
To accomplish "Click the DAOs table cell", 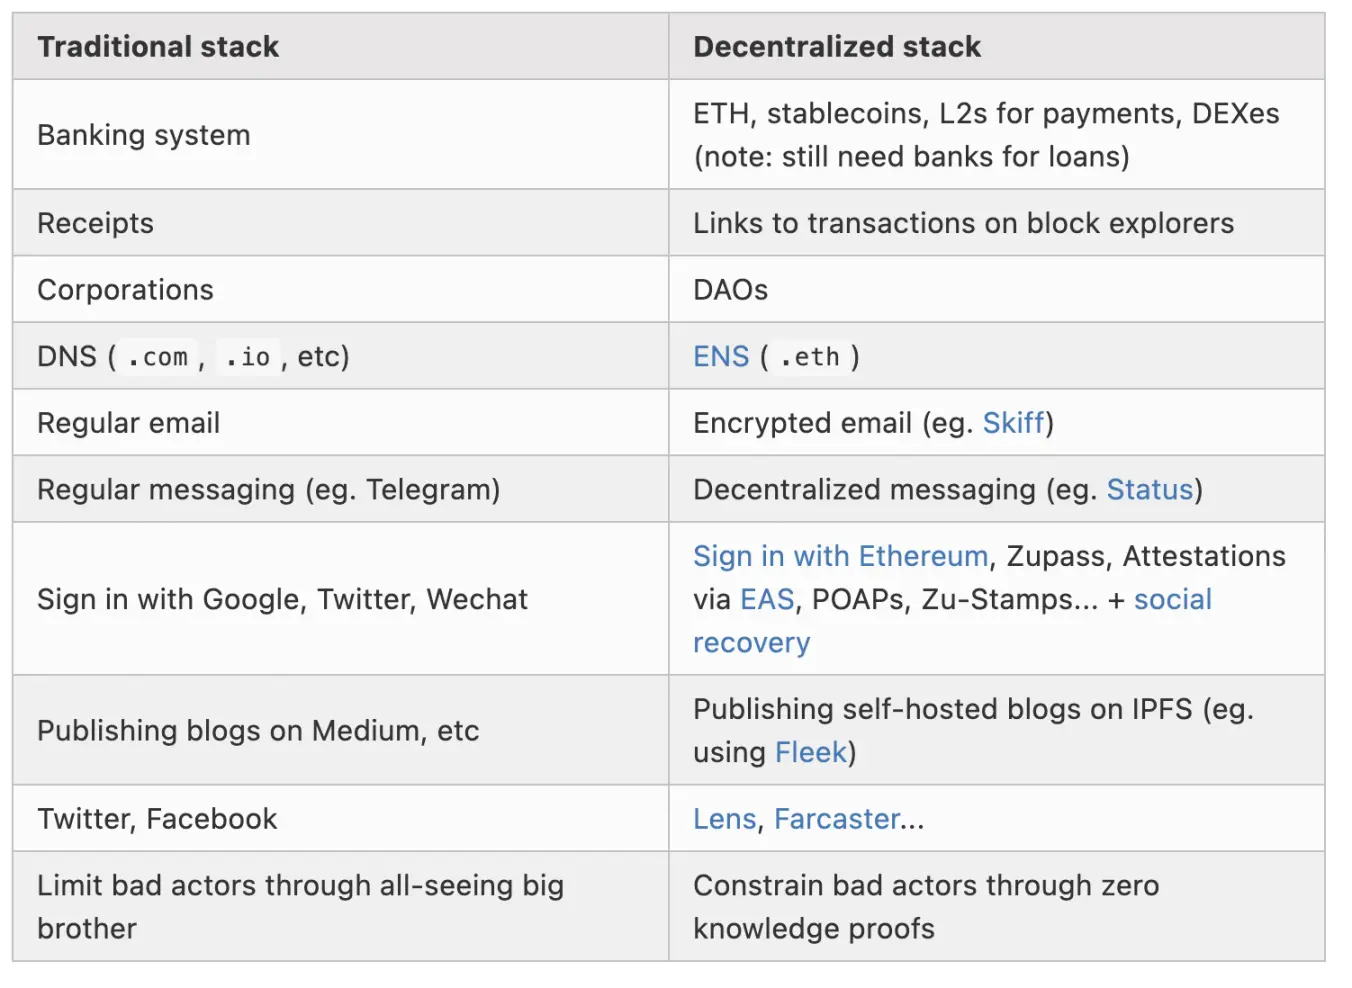I will (731, 290).
